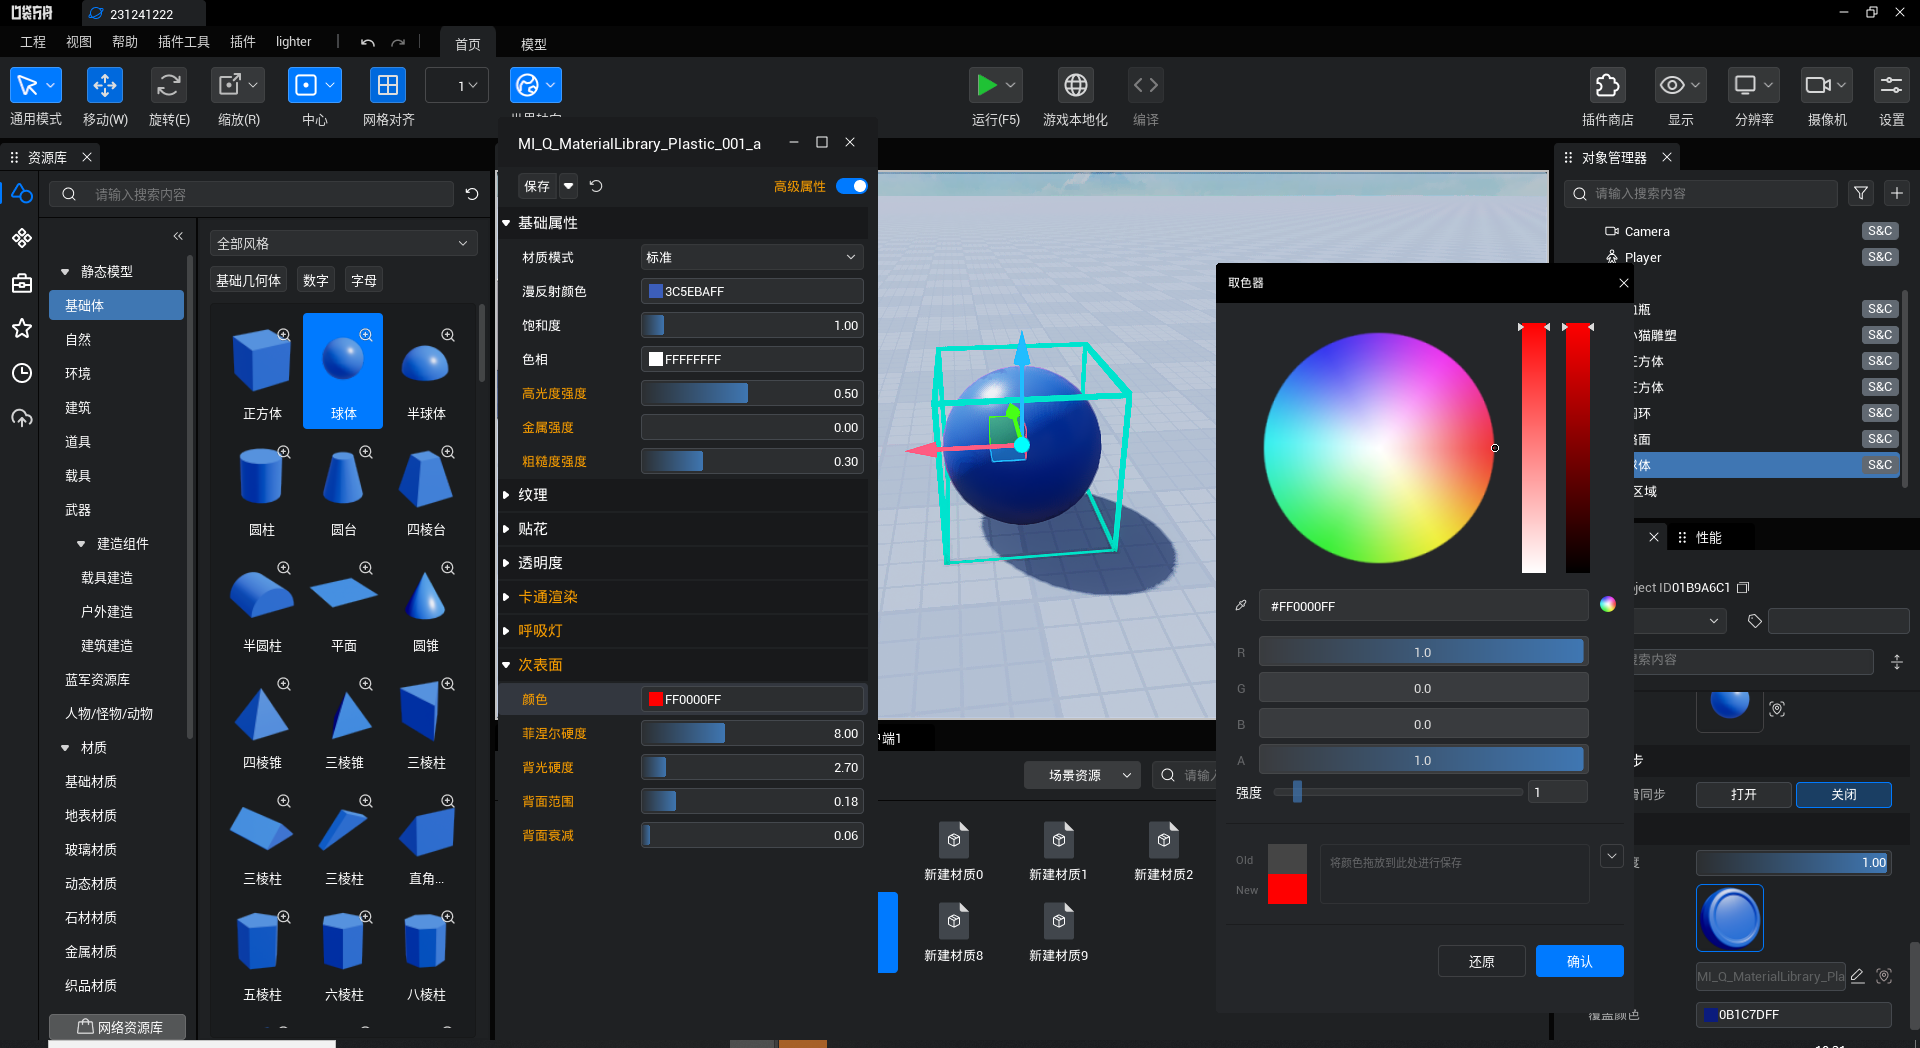This screenshot has height=1048, width=1920.
Task: Enable 网格对齐 grid snap icon
Action: pyautogui.click(x=388, y=85)
